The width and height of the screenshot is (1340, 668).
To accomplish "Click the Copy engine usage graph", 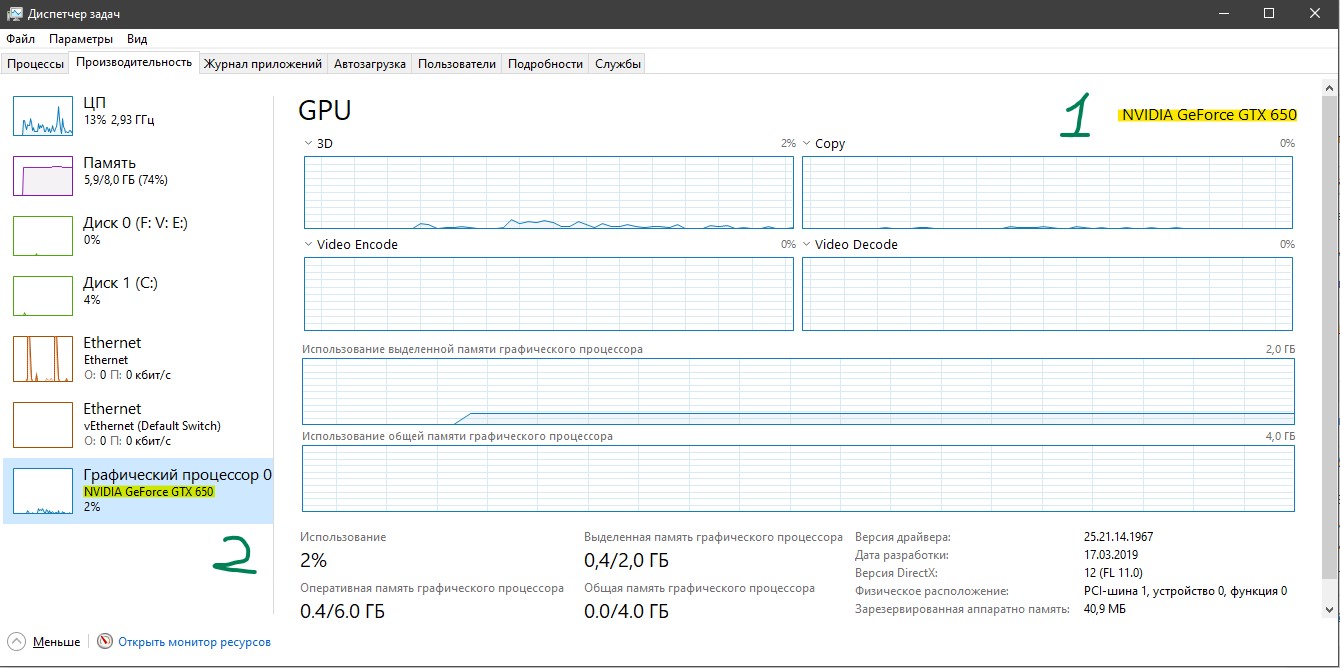I will pyautogui.click(x=1048, y=192).
